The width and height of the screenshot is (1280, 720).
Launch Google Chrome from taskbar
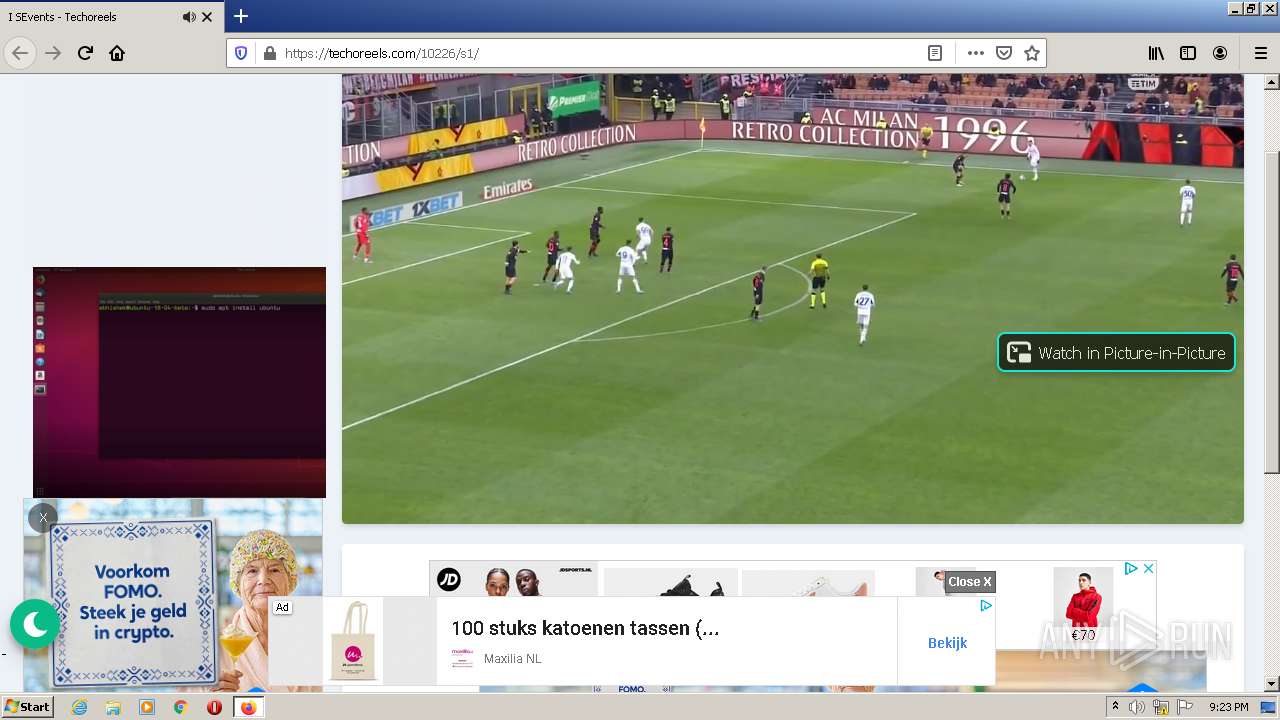[180, 707]
